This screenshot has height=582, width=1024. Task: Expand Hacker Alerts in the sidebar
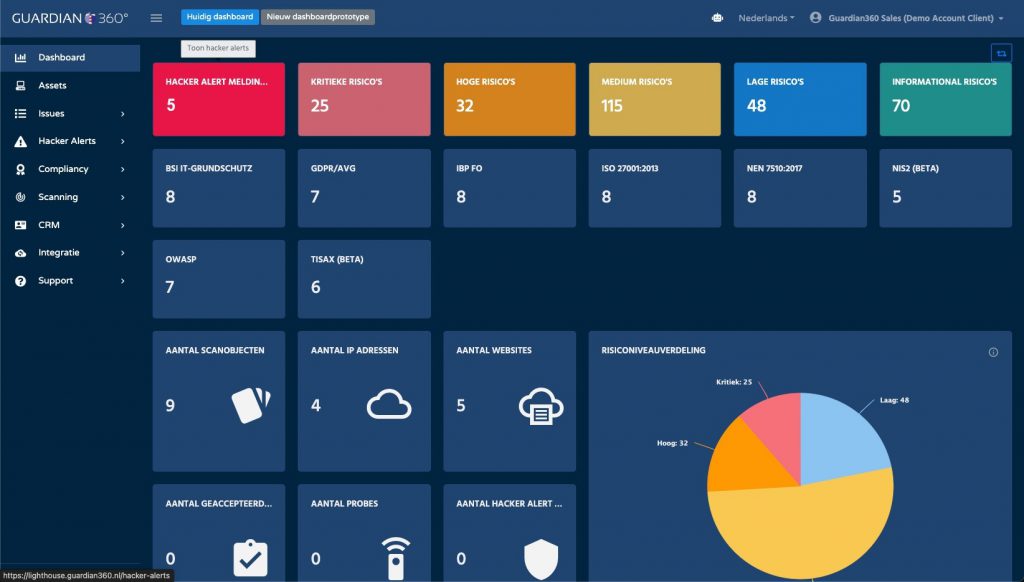coord(70,141)
